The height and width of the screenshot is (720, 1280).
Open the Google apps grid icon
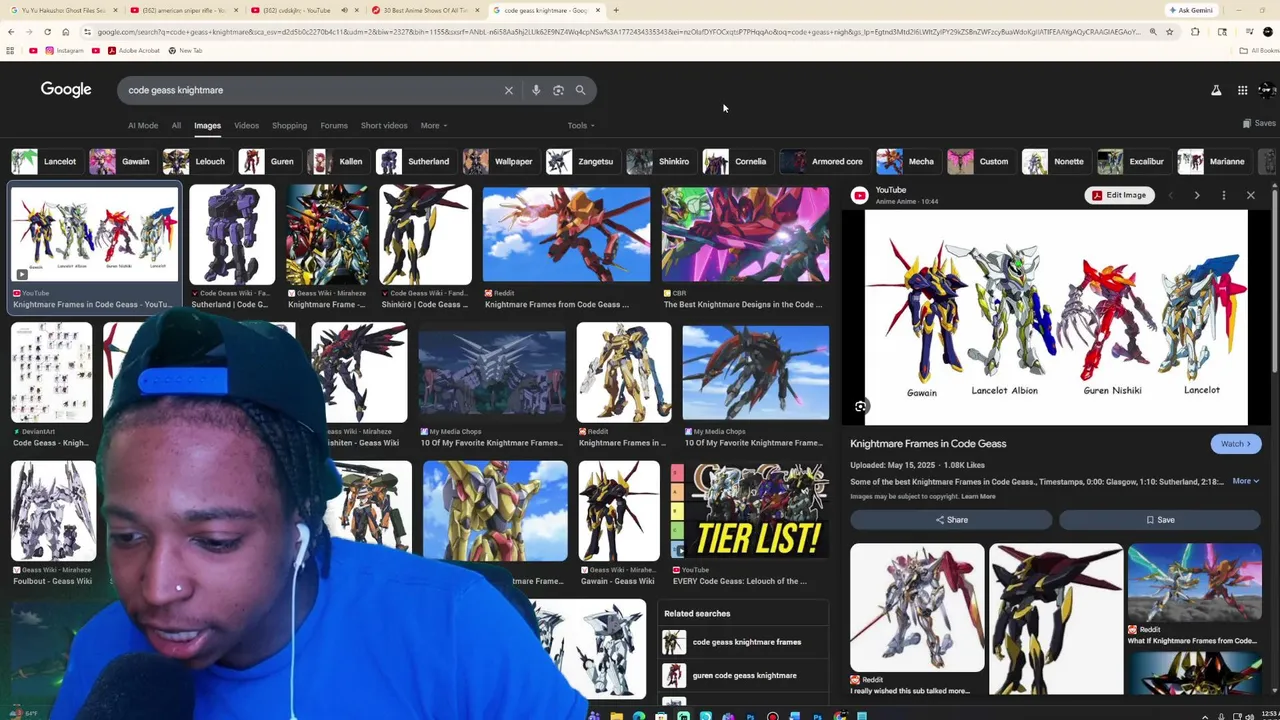click(x=1242, y=90)
